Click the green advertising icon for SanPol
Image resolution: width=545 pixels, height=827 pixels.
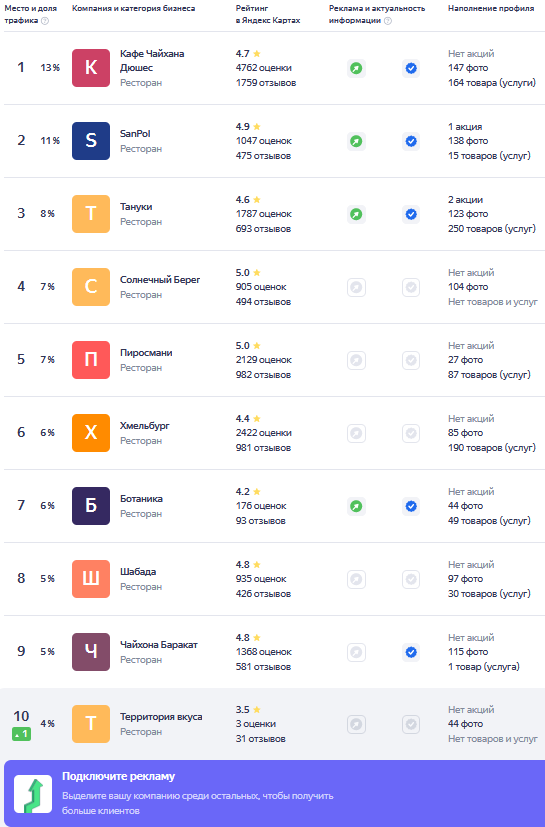click(356, 141)
